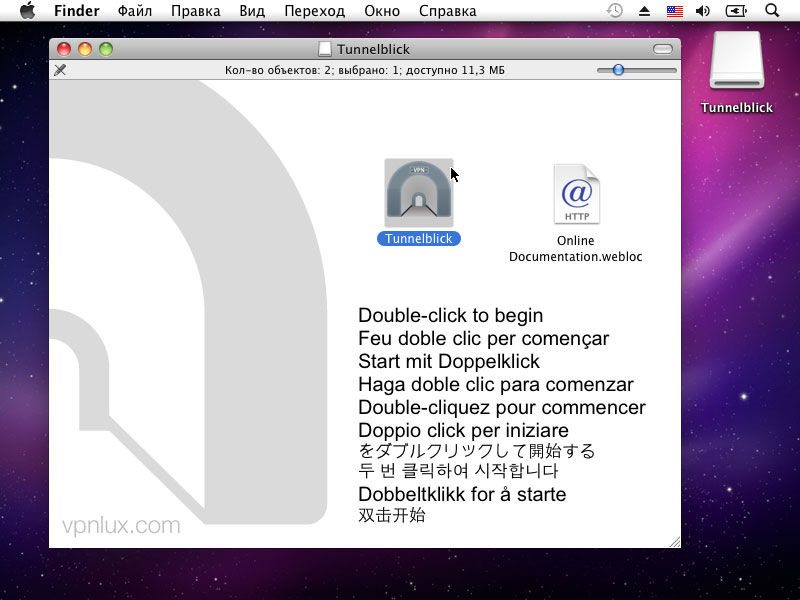This screenshot has width=800, height=600.
Task: Click the disk proxy icon in title bar
Action: [324, 49]
